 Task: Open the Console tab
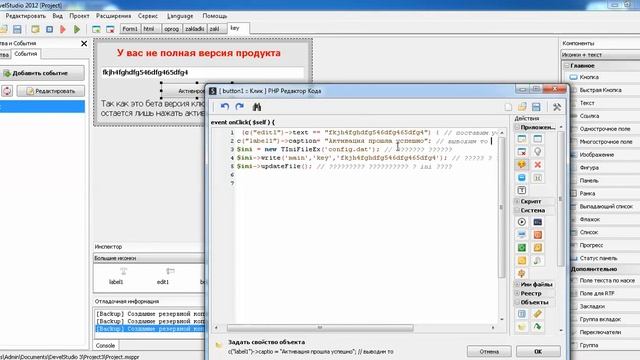[105, 345]
